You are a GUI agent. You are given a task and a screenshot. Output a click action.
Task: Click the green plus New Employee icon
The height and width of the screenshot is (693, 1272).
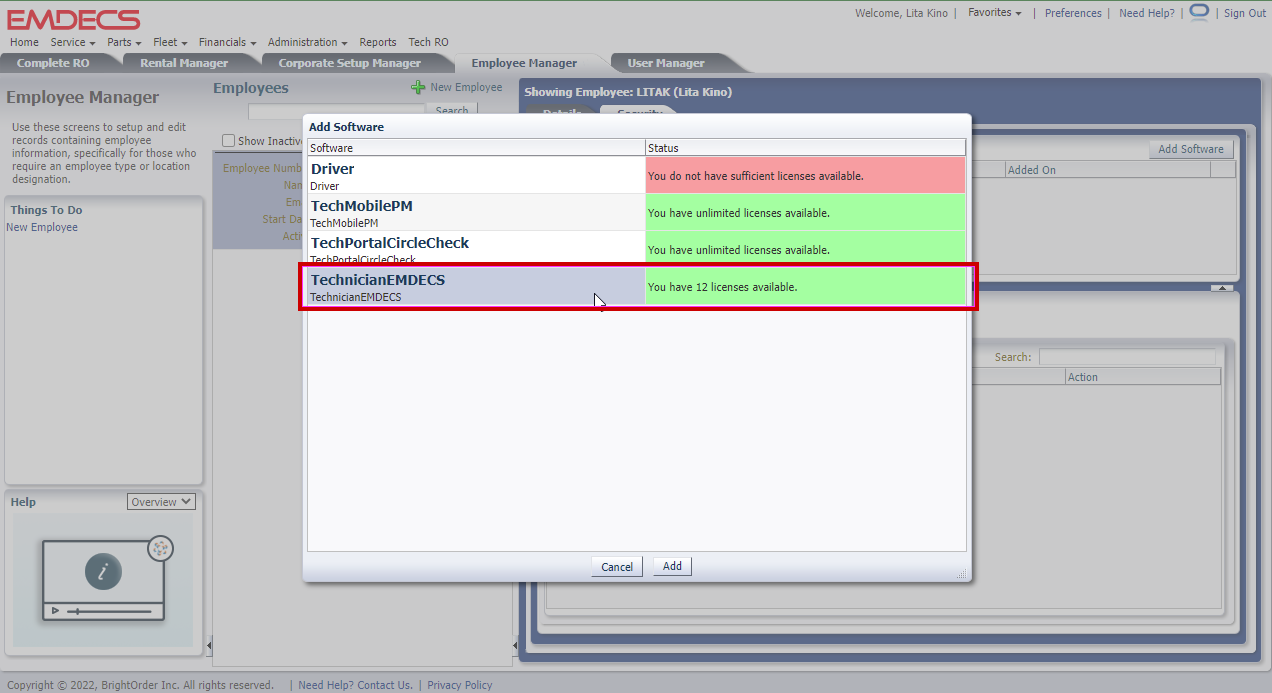tap(418, 88)
